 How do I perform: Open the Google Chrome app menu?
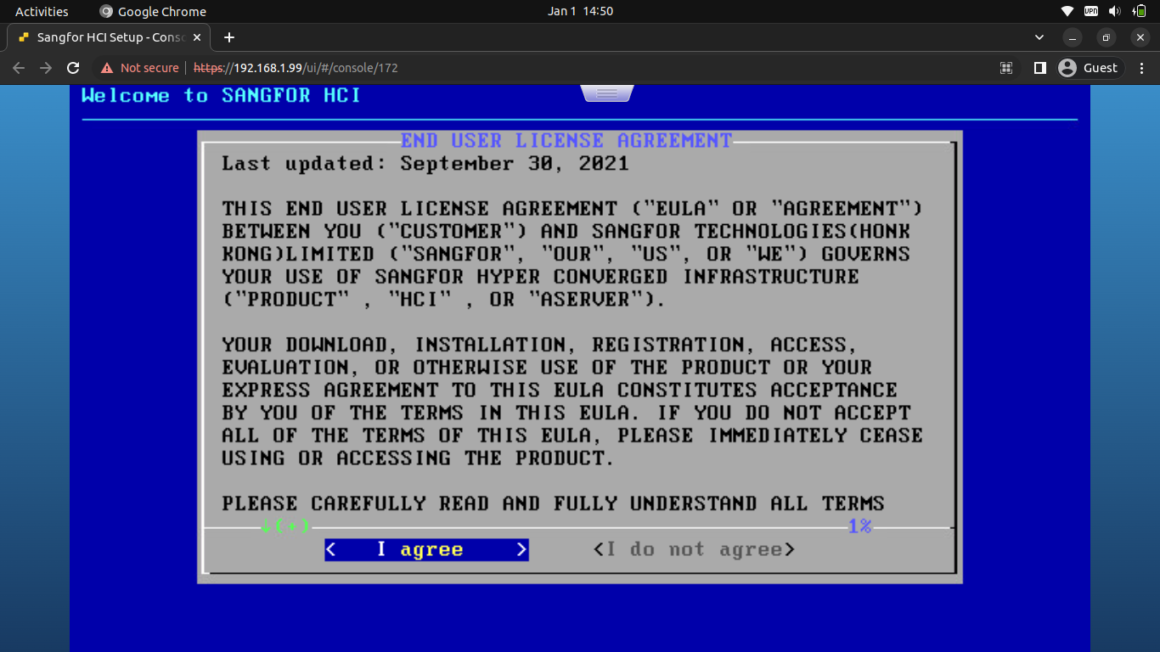click(x=152, y=11)
